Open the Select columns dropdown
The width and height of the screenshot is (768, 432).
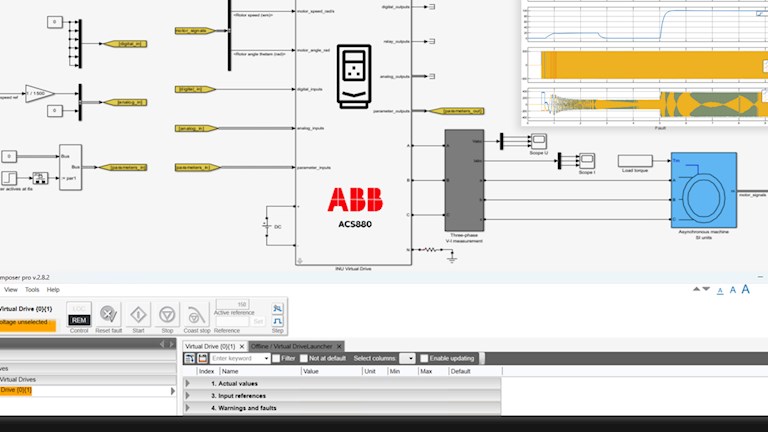coord(407,358)
